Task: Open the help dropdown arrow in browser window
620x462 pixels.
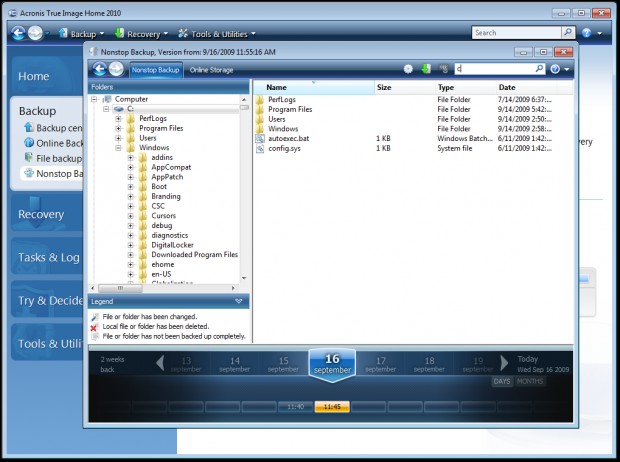Action: tap(566, 70)
